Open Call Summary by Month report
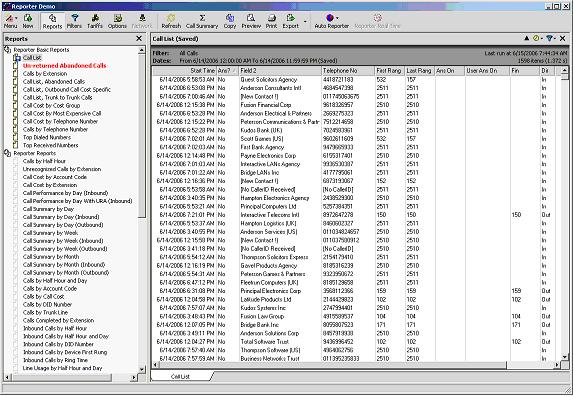This screenshot has width=573, height=397. pyautogui.click(x=51, y=257)
